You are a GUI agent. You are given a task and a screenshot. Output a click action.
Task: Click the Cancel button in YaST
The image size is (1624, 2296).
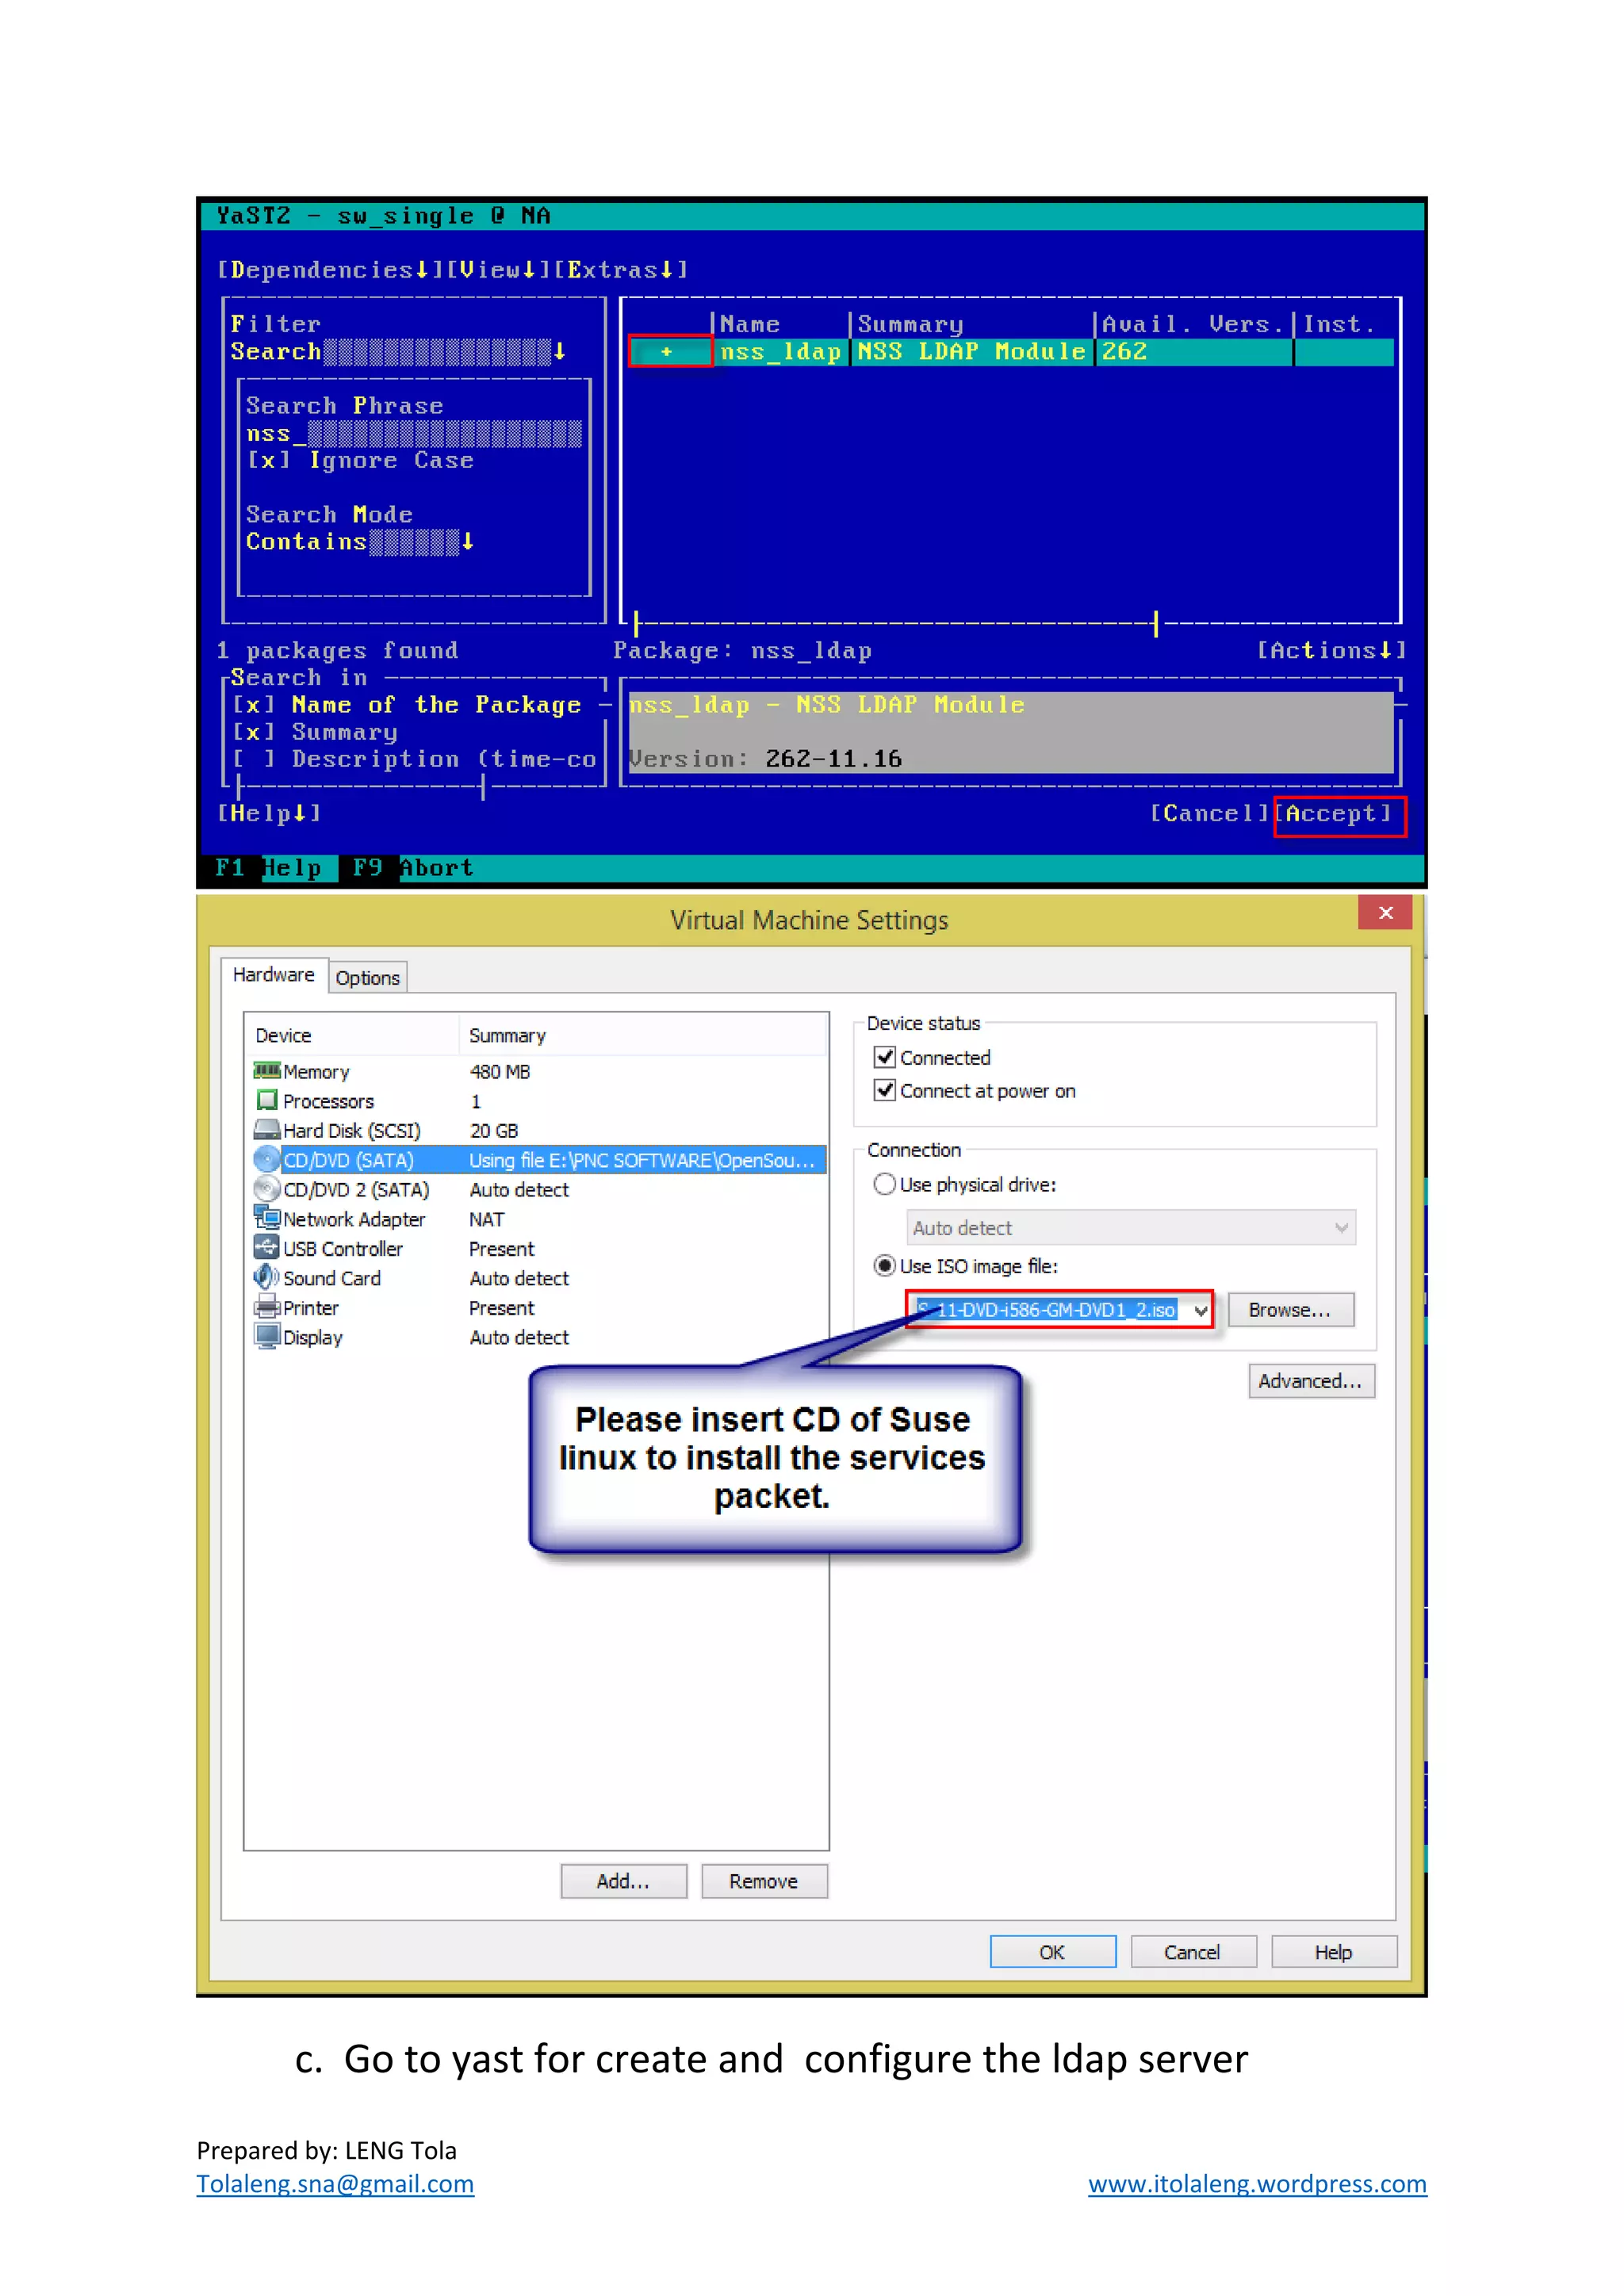(1209, 814)
